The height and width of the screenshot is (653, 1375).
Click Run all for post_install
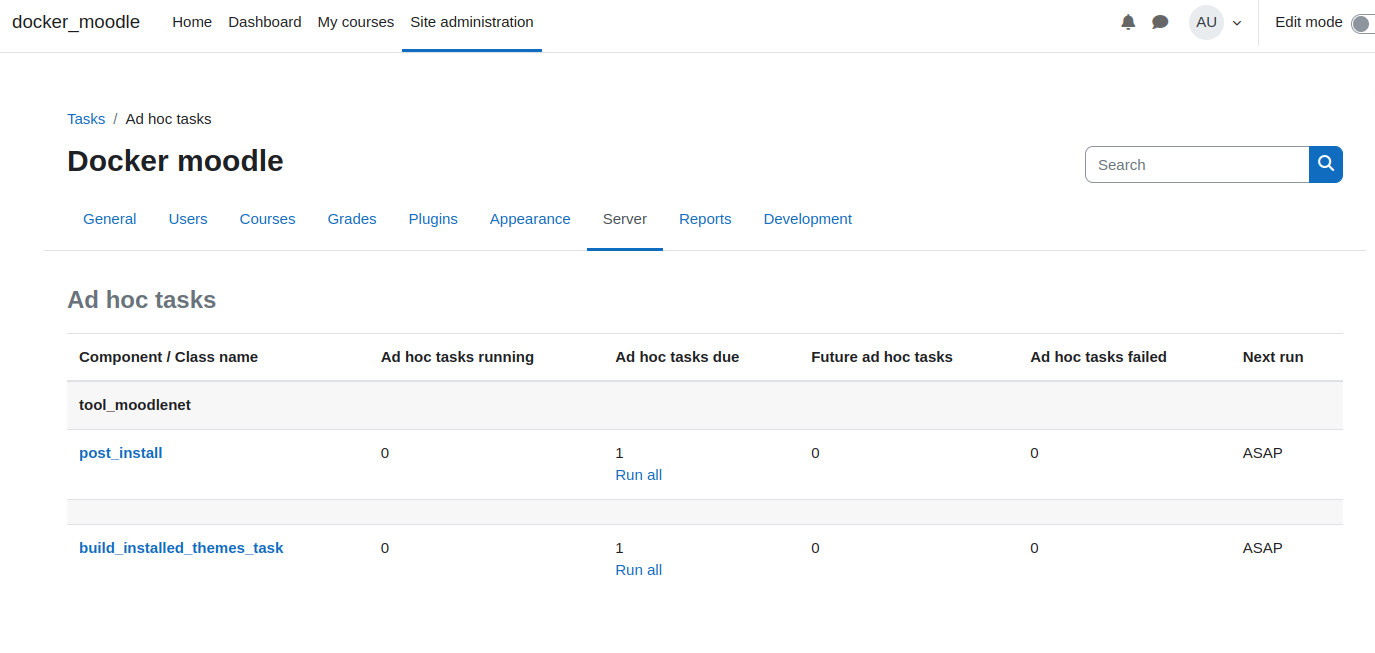639,475
